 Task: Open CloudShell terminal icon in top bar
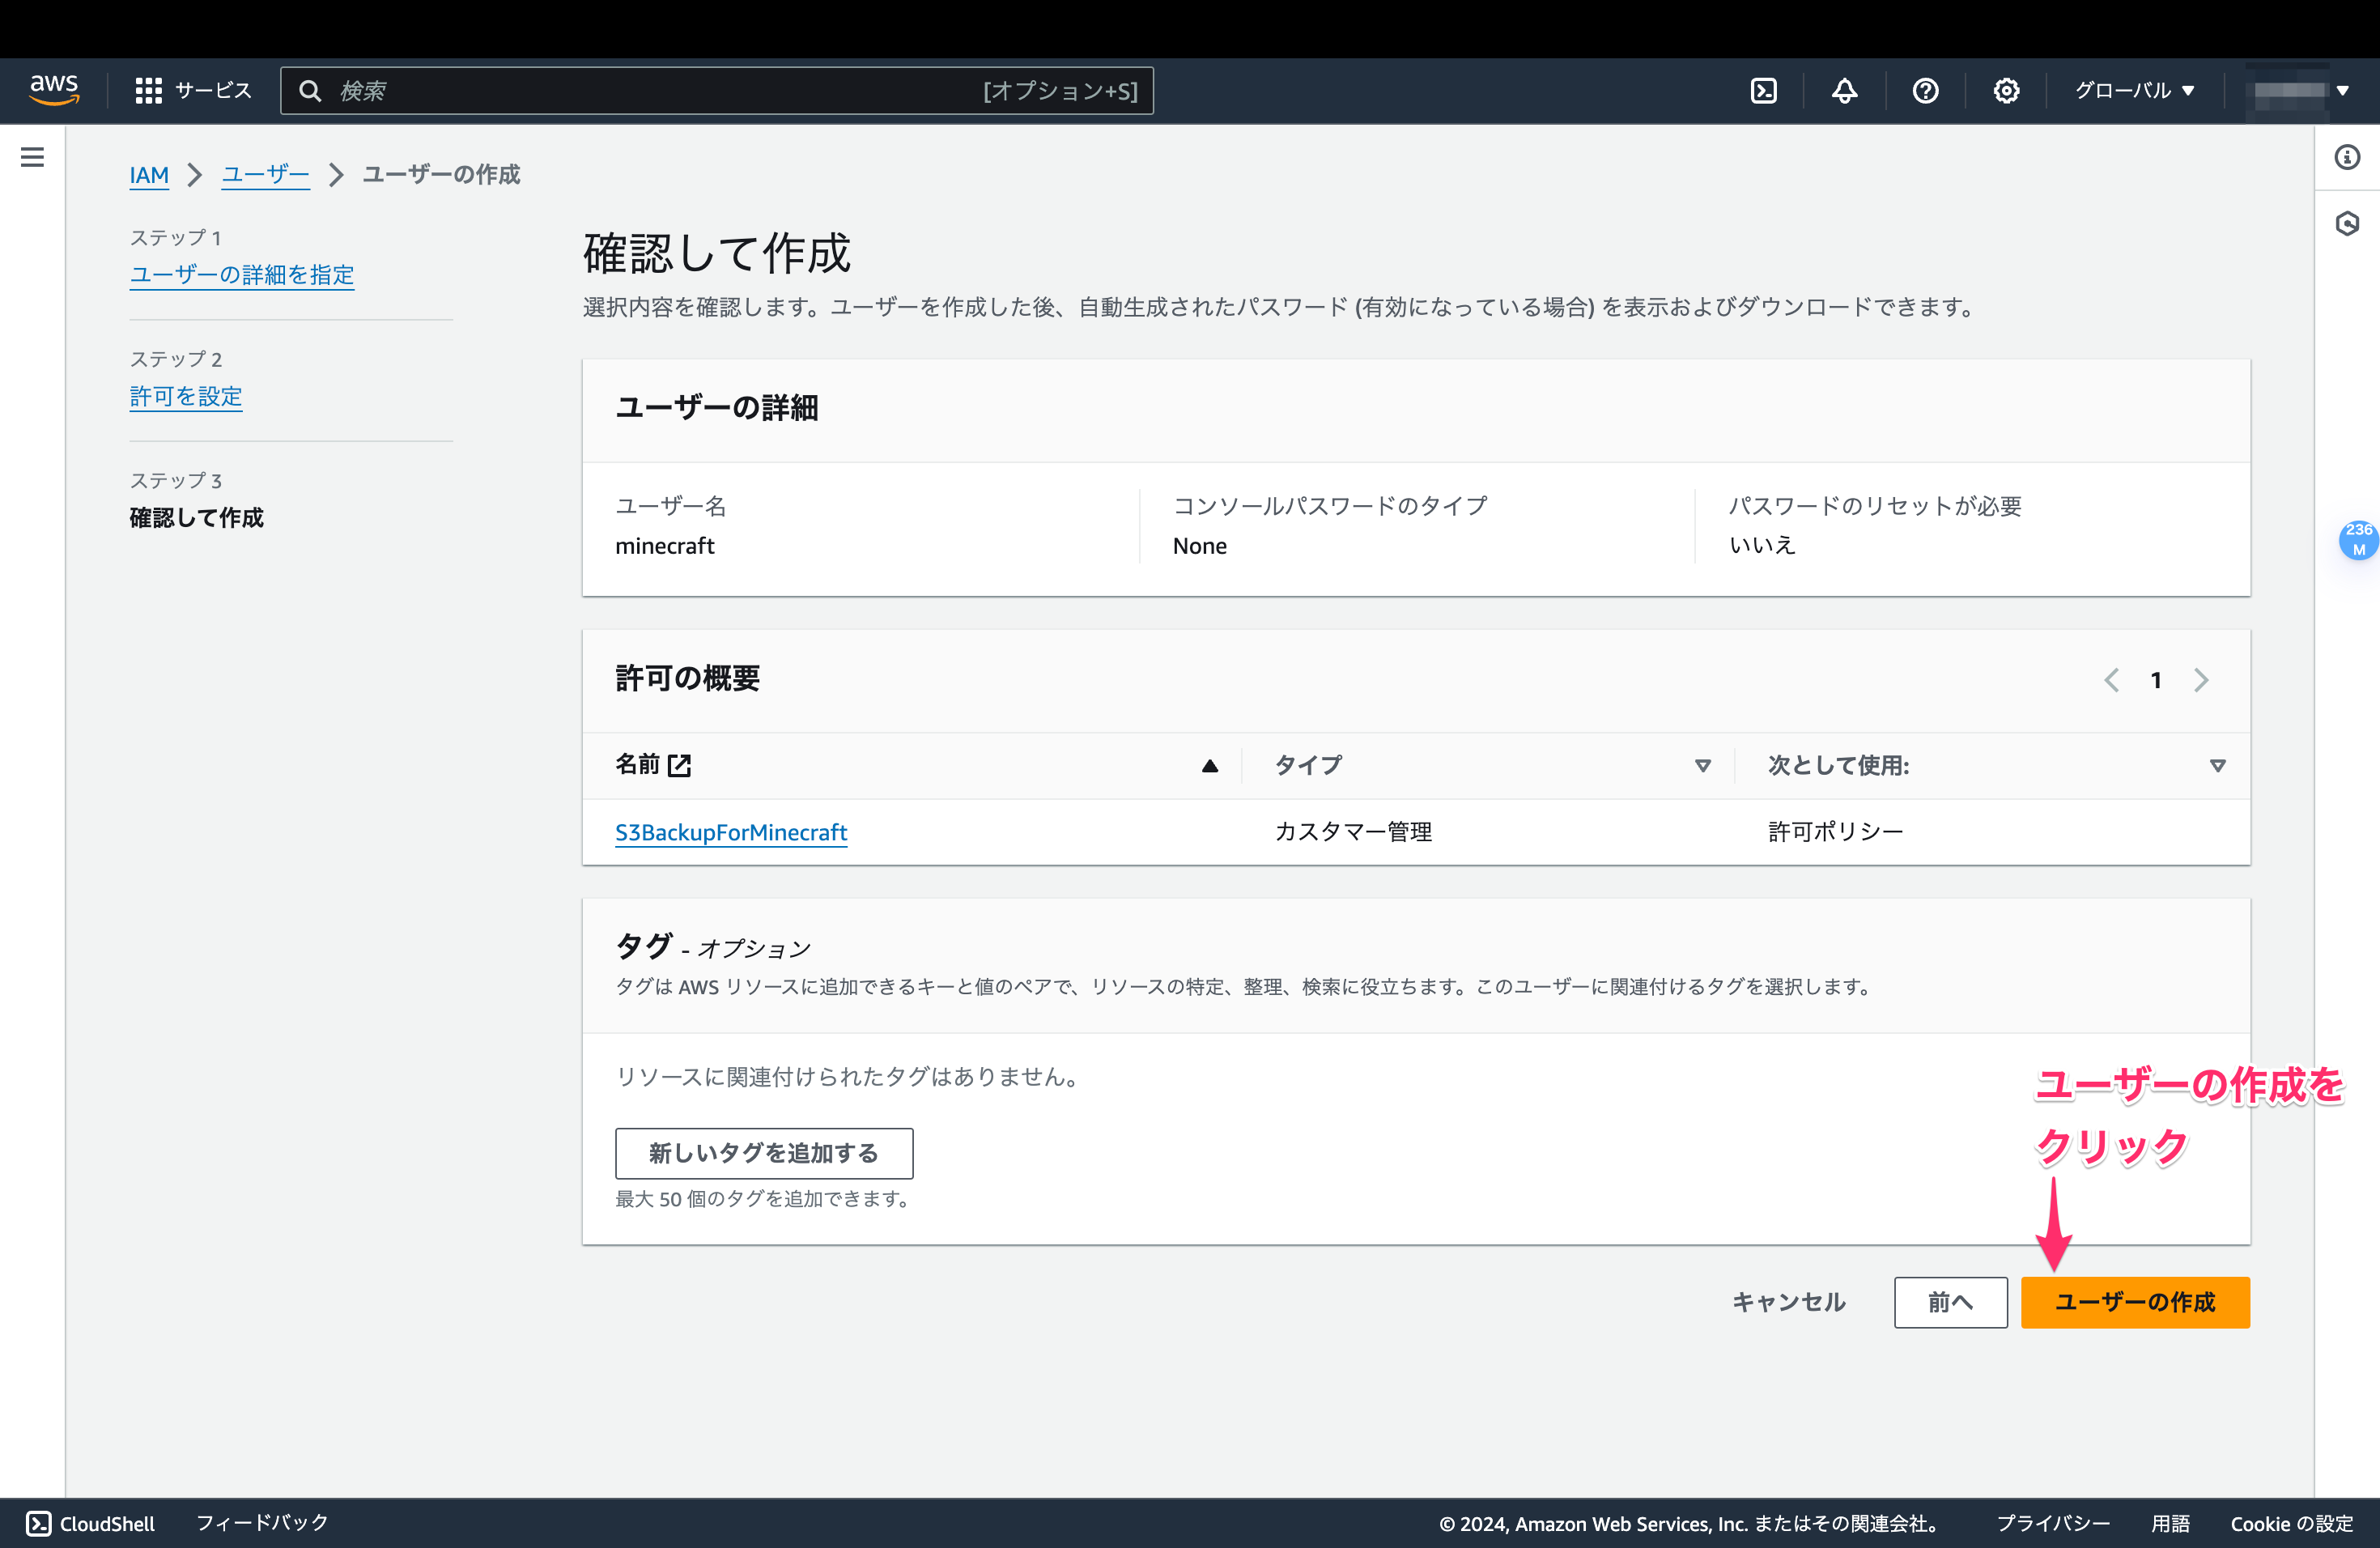click(x=1763, y=90)
